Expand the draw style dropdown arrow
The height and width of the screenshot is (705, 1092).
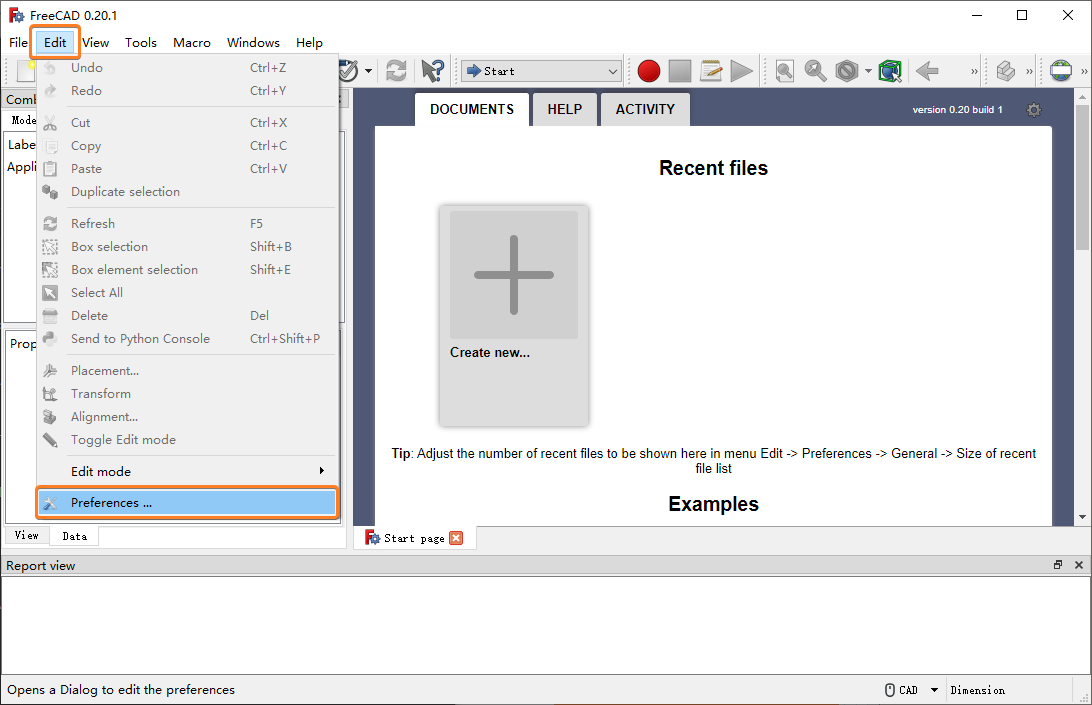click(868, 71)
